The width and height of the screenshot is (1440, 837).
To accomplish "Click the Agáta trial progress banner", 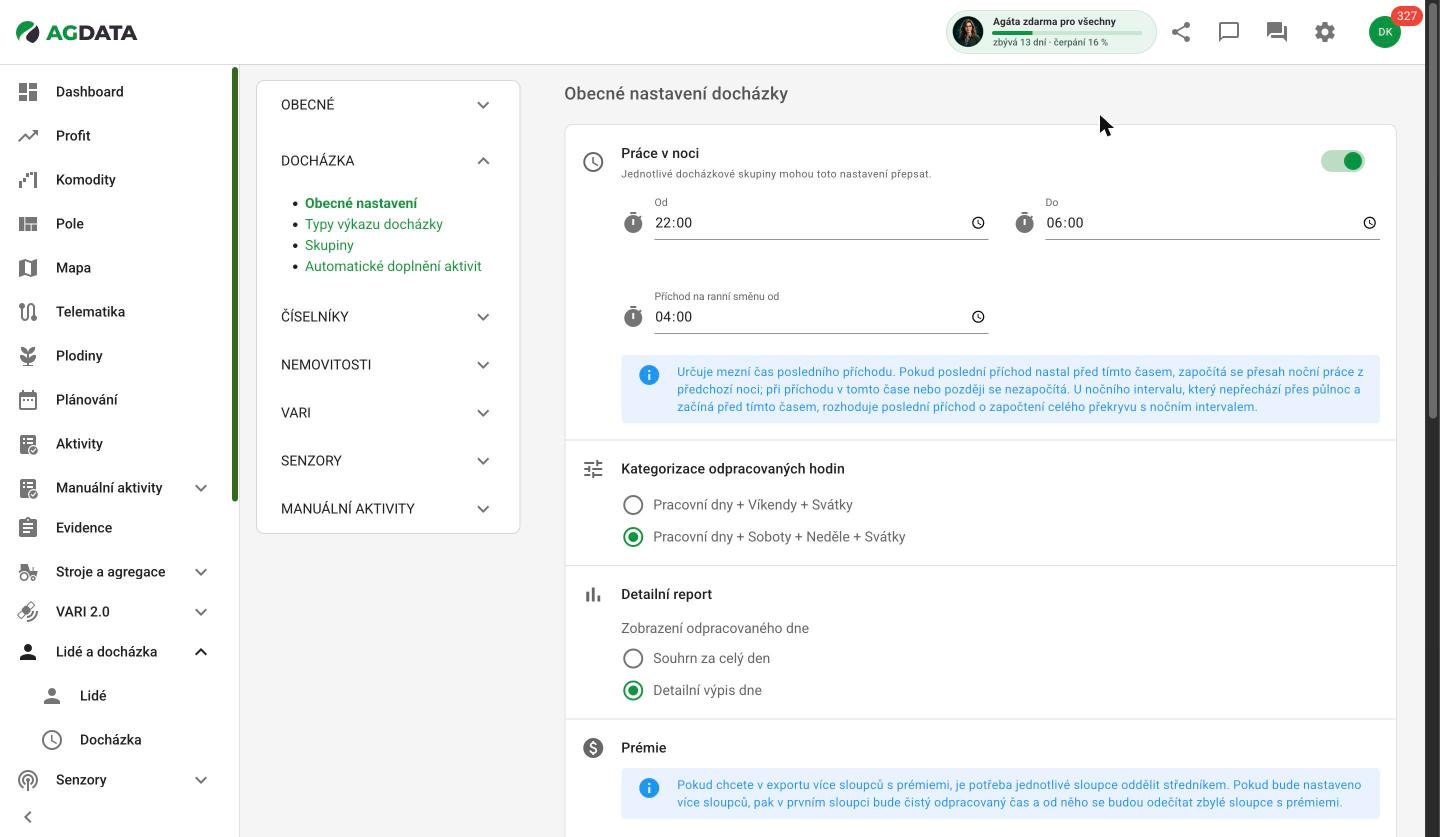I will click(1051, 32).
